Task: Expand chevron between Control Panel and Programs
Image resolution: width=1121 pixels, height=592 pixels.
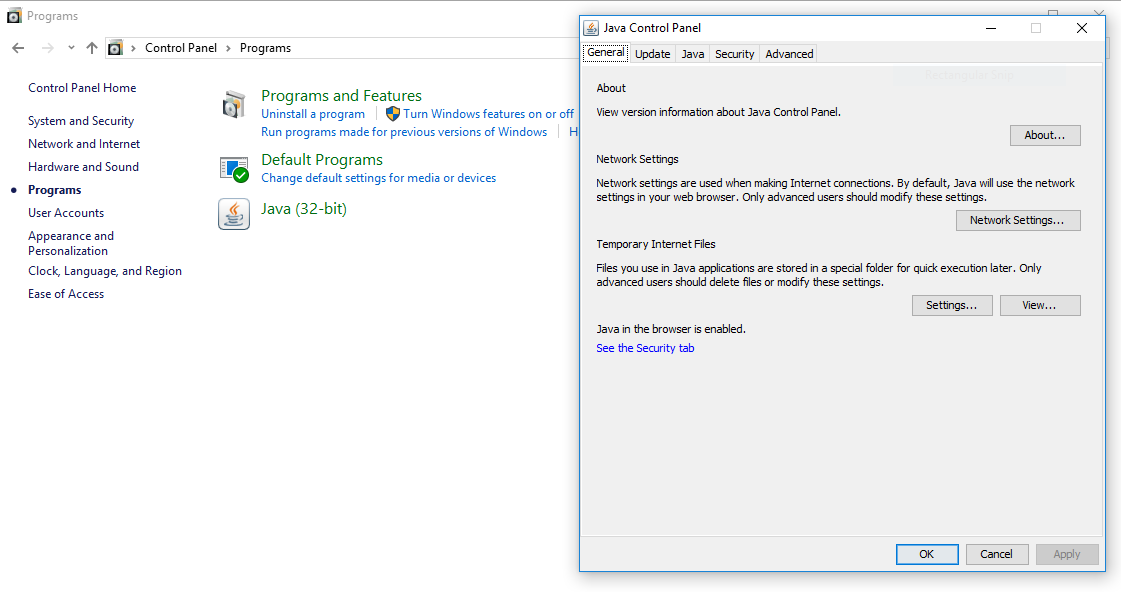Action: pyautogui.click(x=228, y=48)
